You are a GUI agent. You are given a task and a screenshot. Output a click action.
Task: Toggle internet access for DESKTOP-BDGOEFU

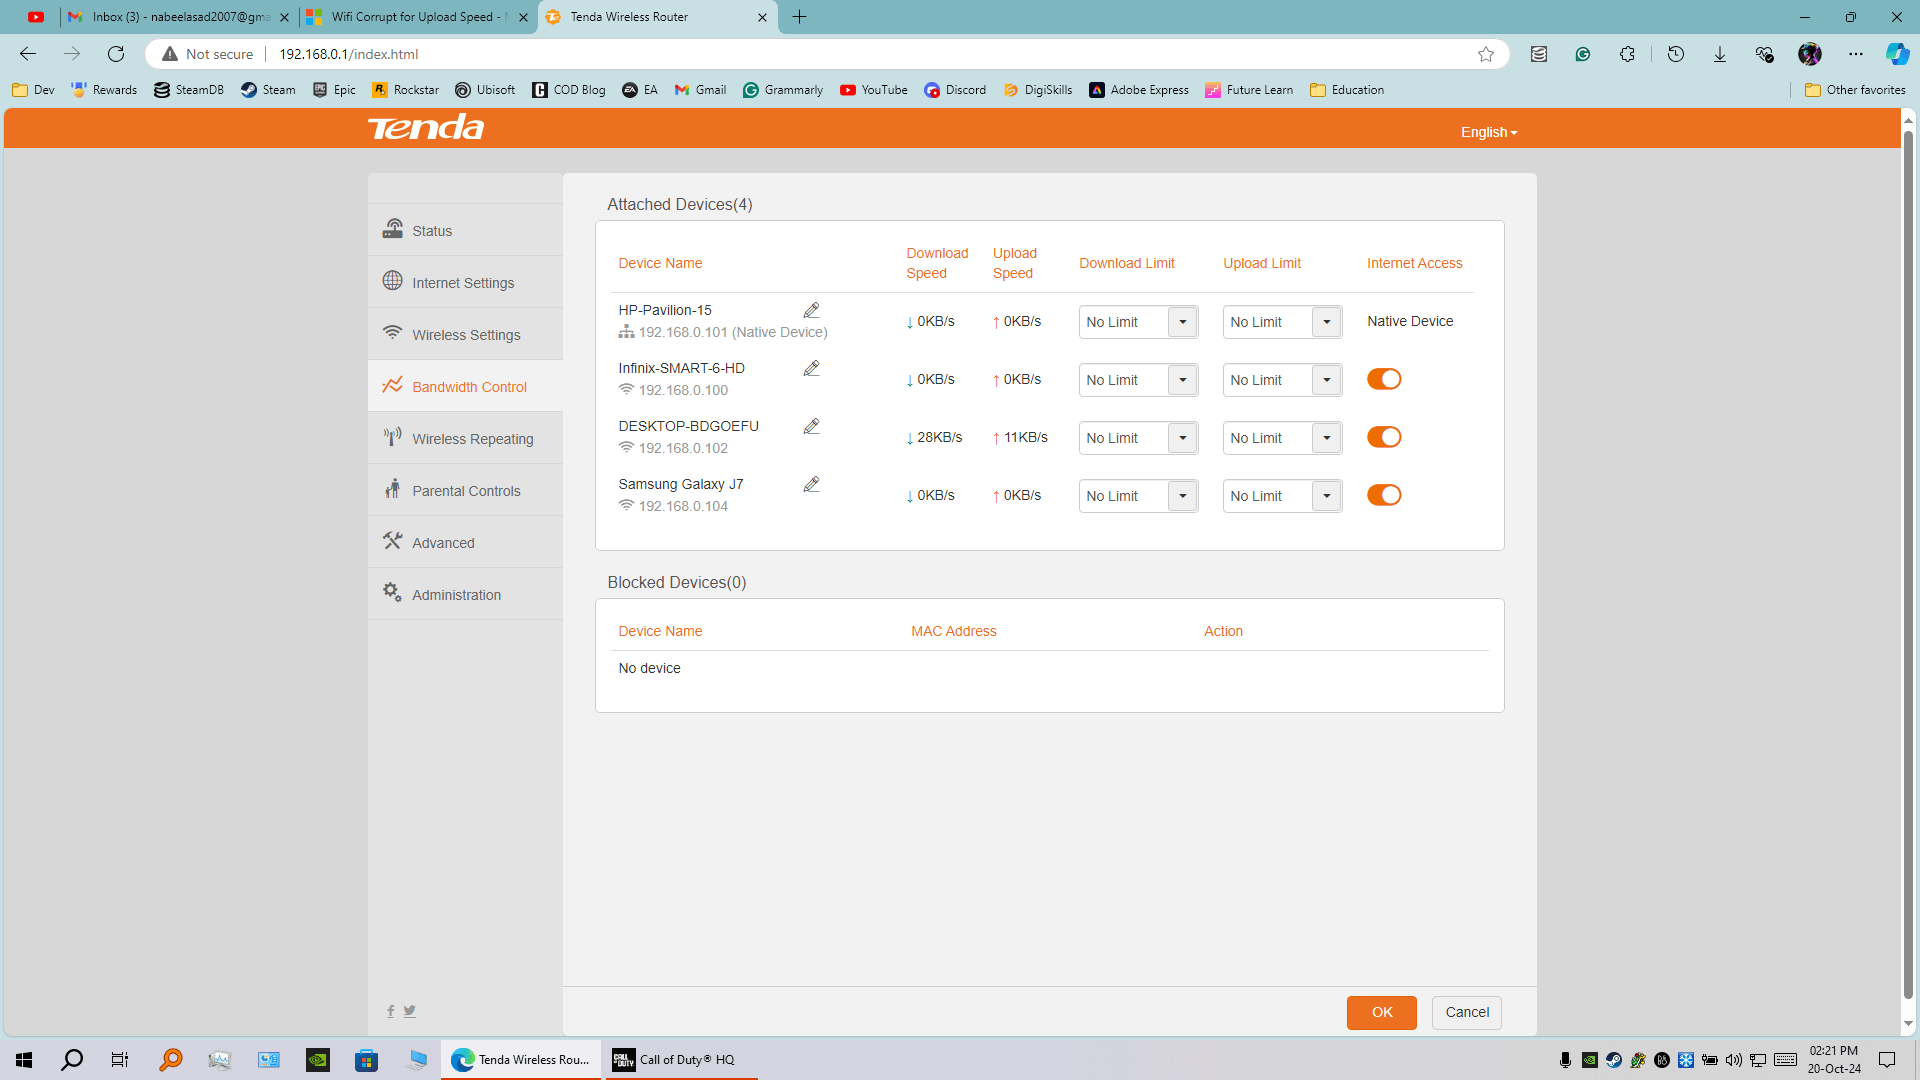point(1384,437)
